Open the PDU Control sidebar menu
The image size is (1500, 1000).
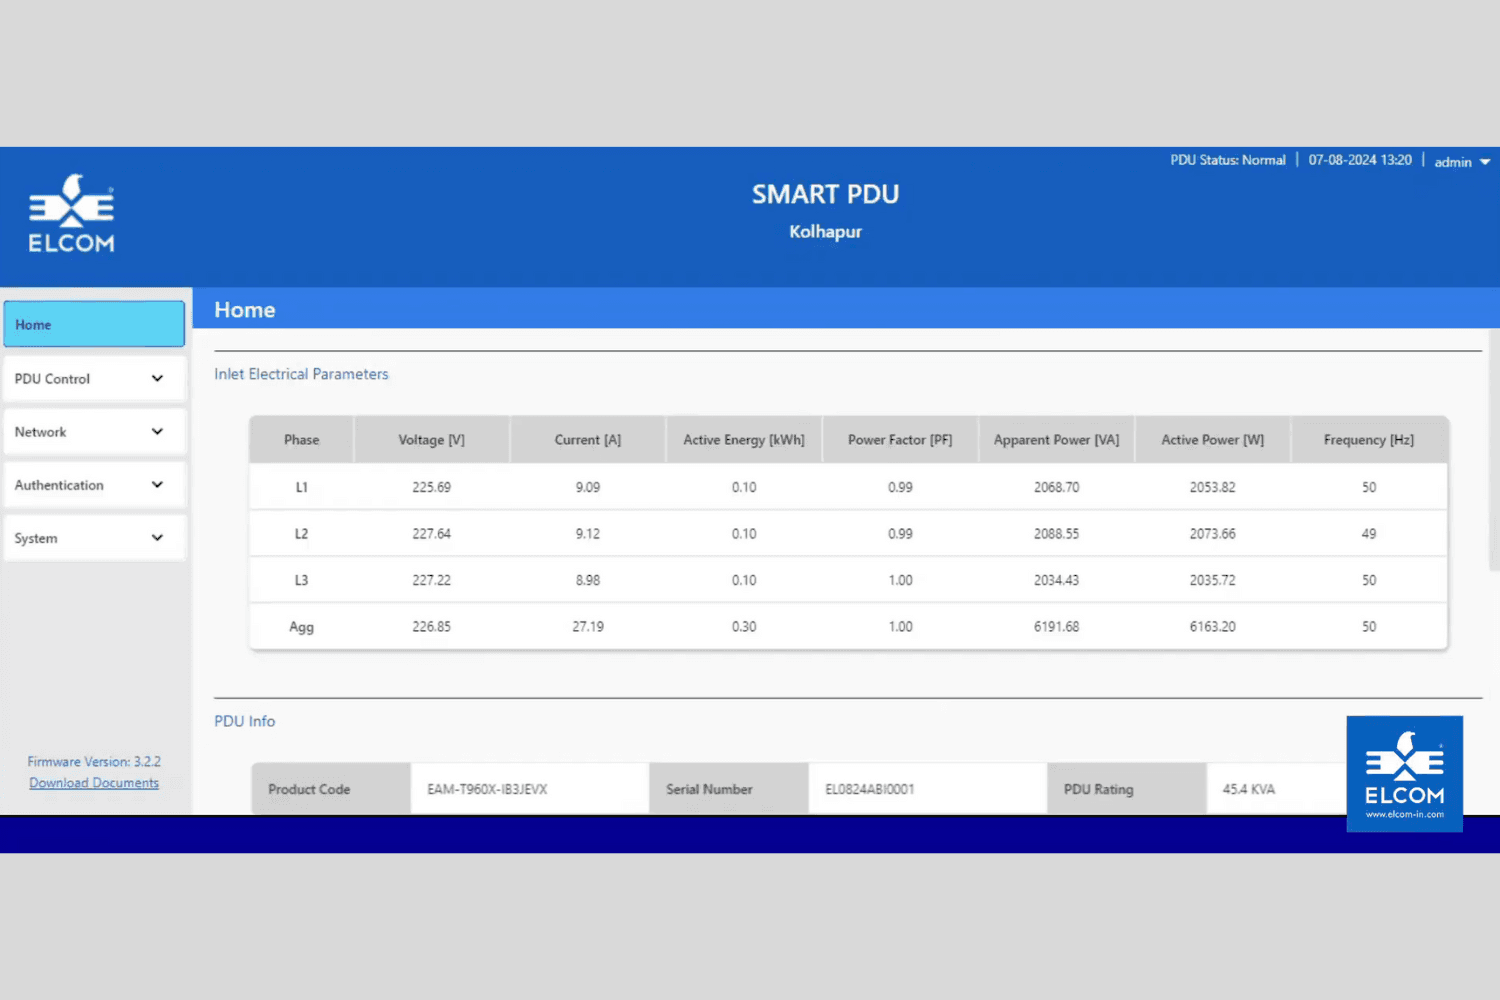click(53, 379)
